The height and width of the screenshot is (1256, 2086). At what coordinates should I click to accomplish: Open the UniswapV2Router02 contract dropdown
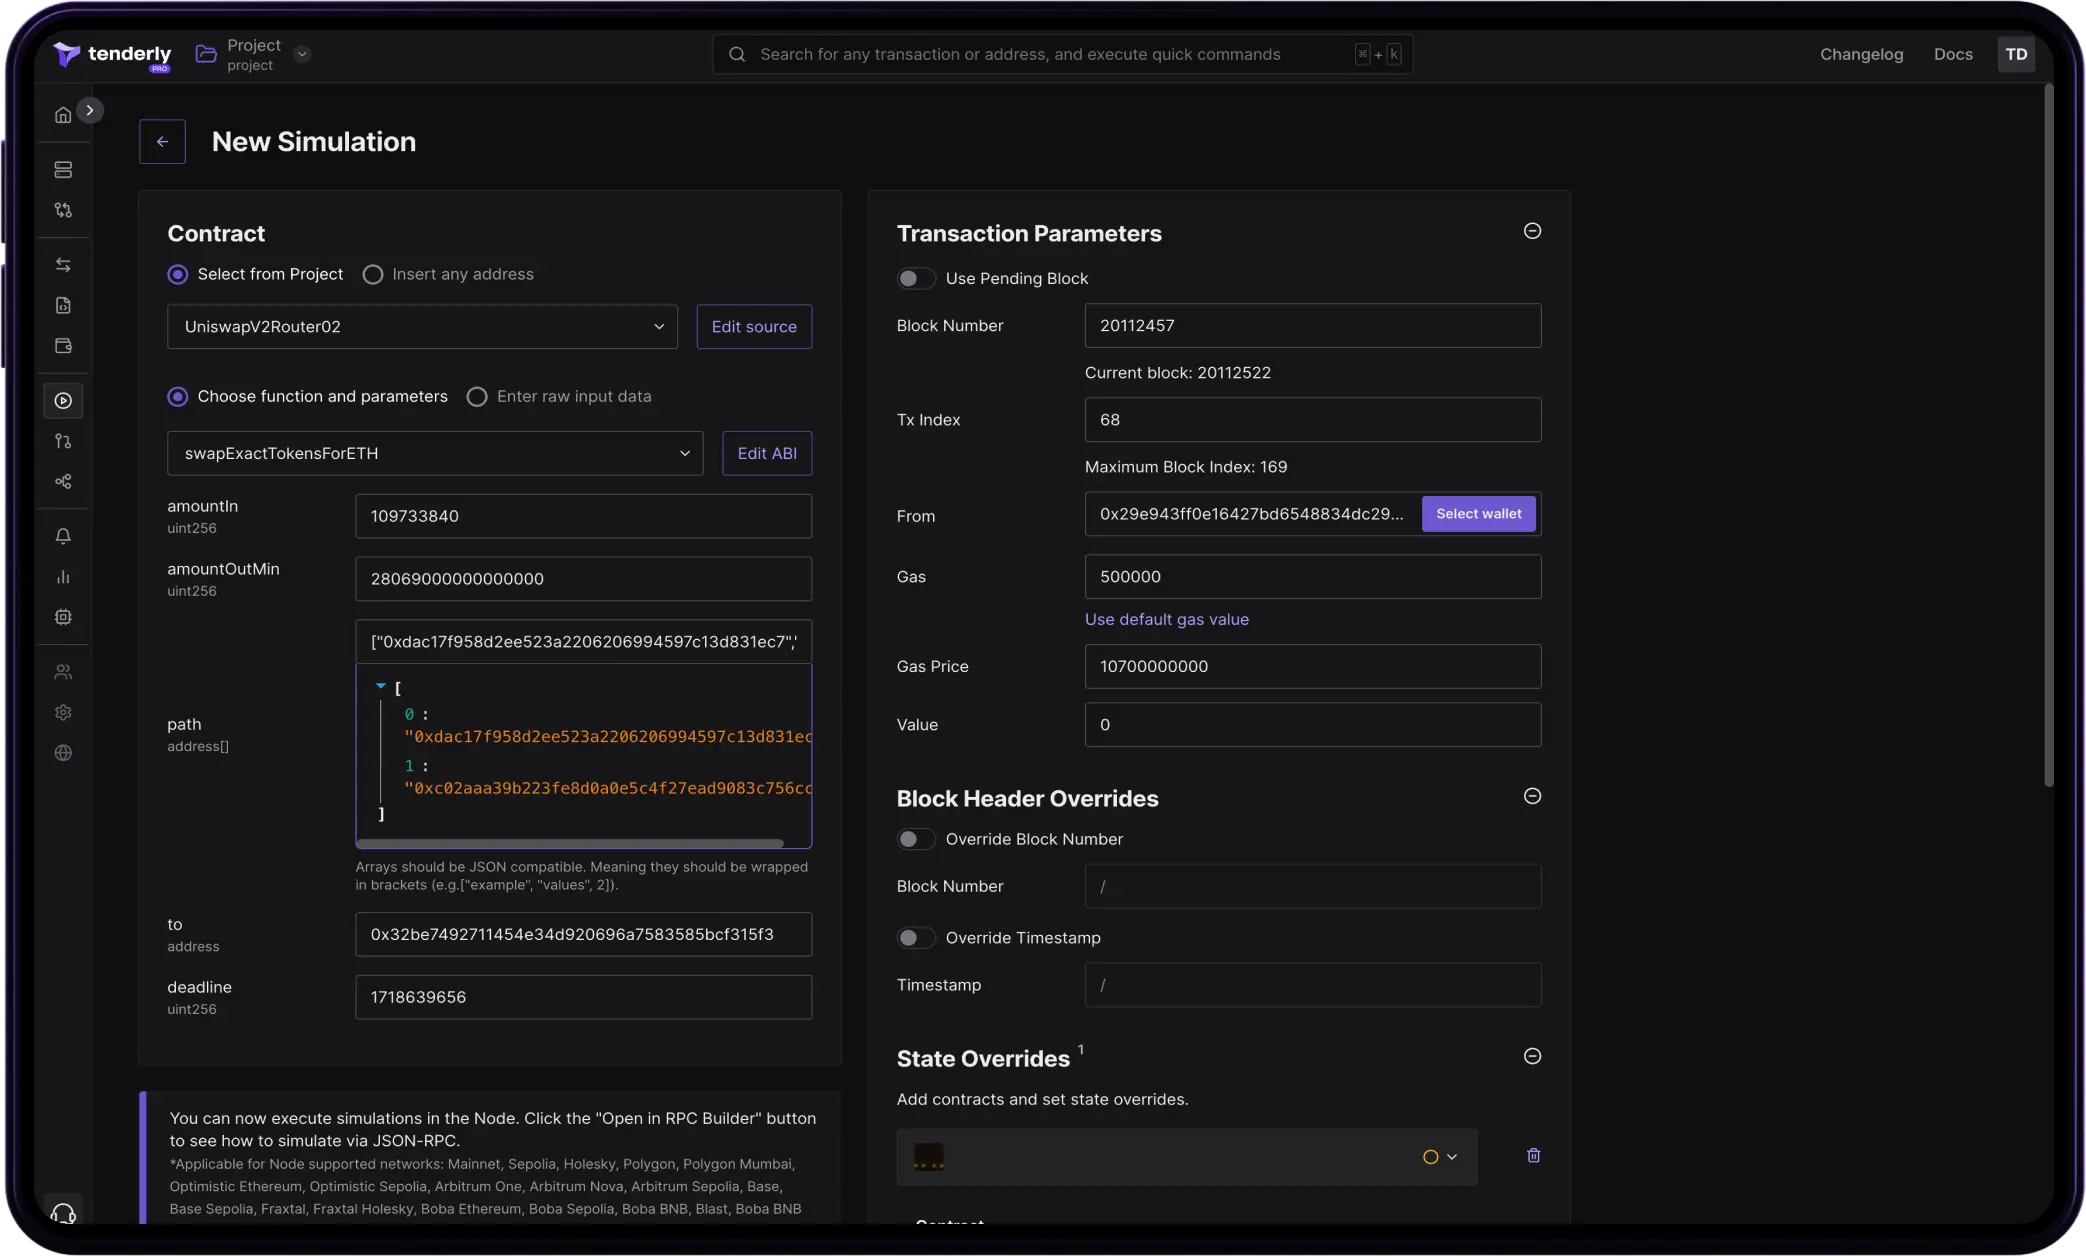point(422,327)
